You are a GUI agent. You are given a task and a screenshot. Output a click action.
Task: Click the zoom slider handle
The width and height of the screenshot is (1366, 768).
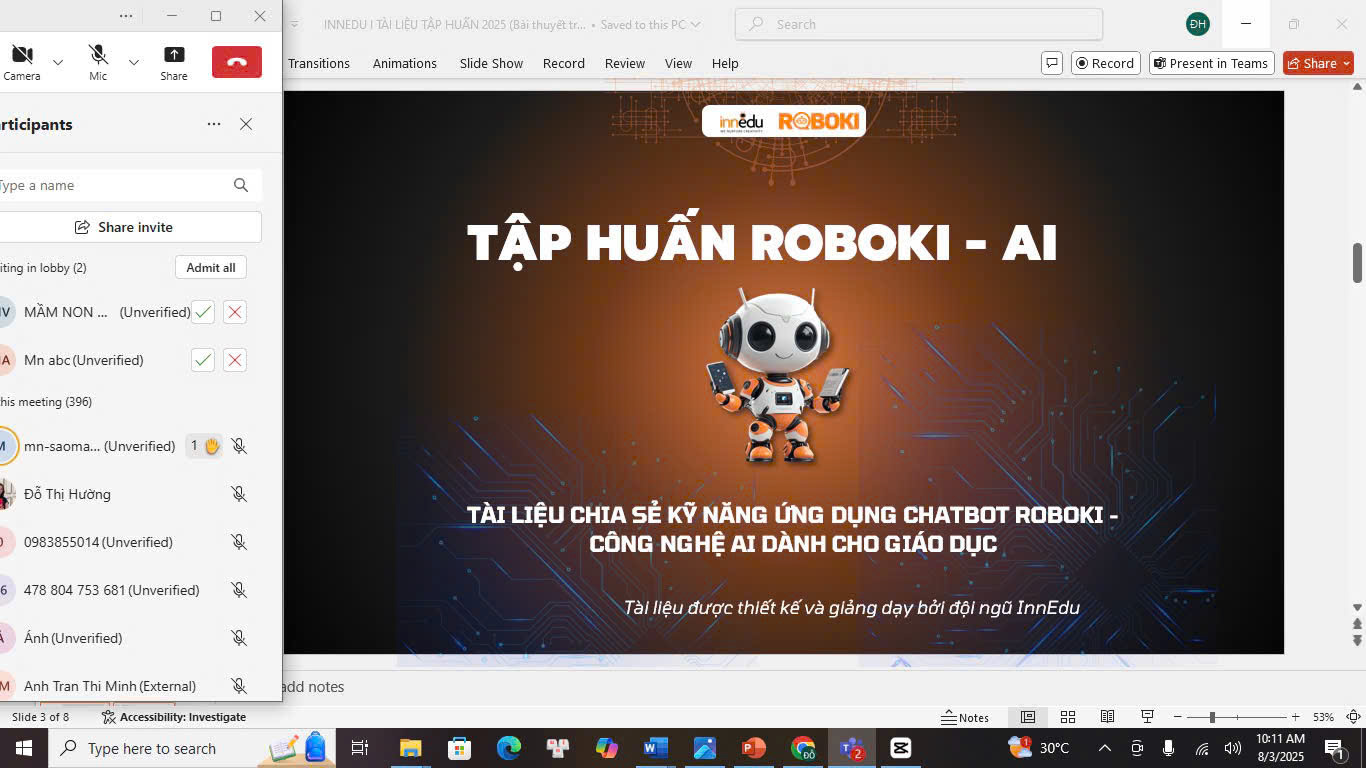[1212, 717]
